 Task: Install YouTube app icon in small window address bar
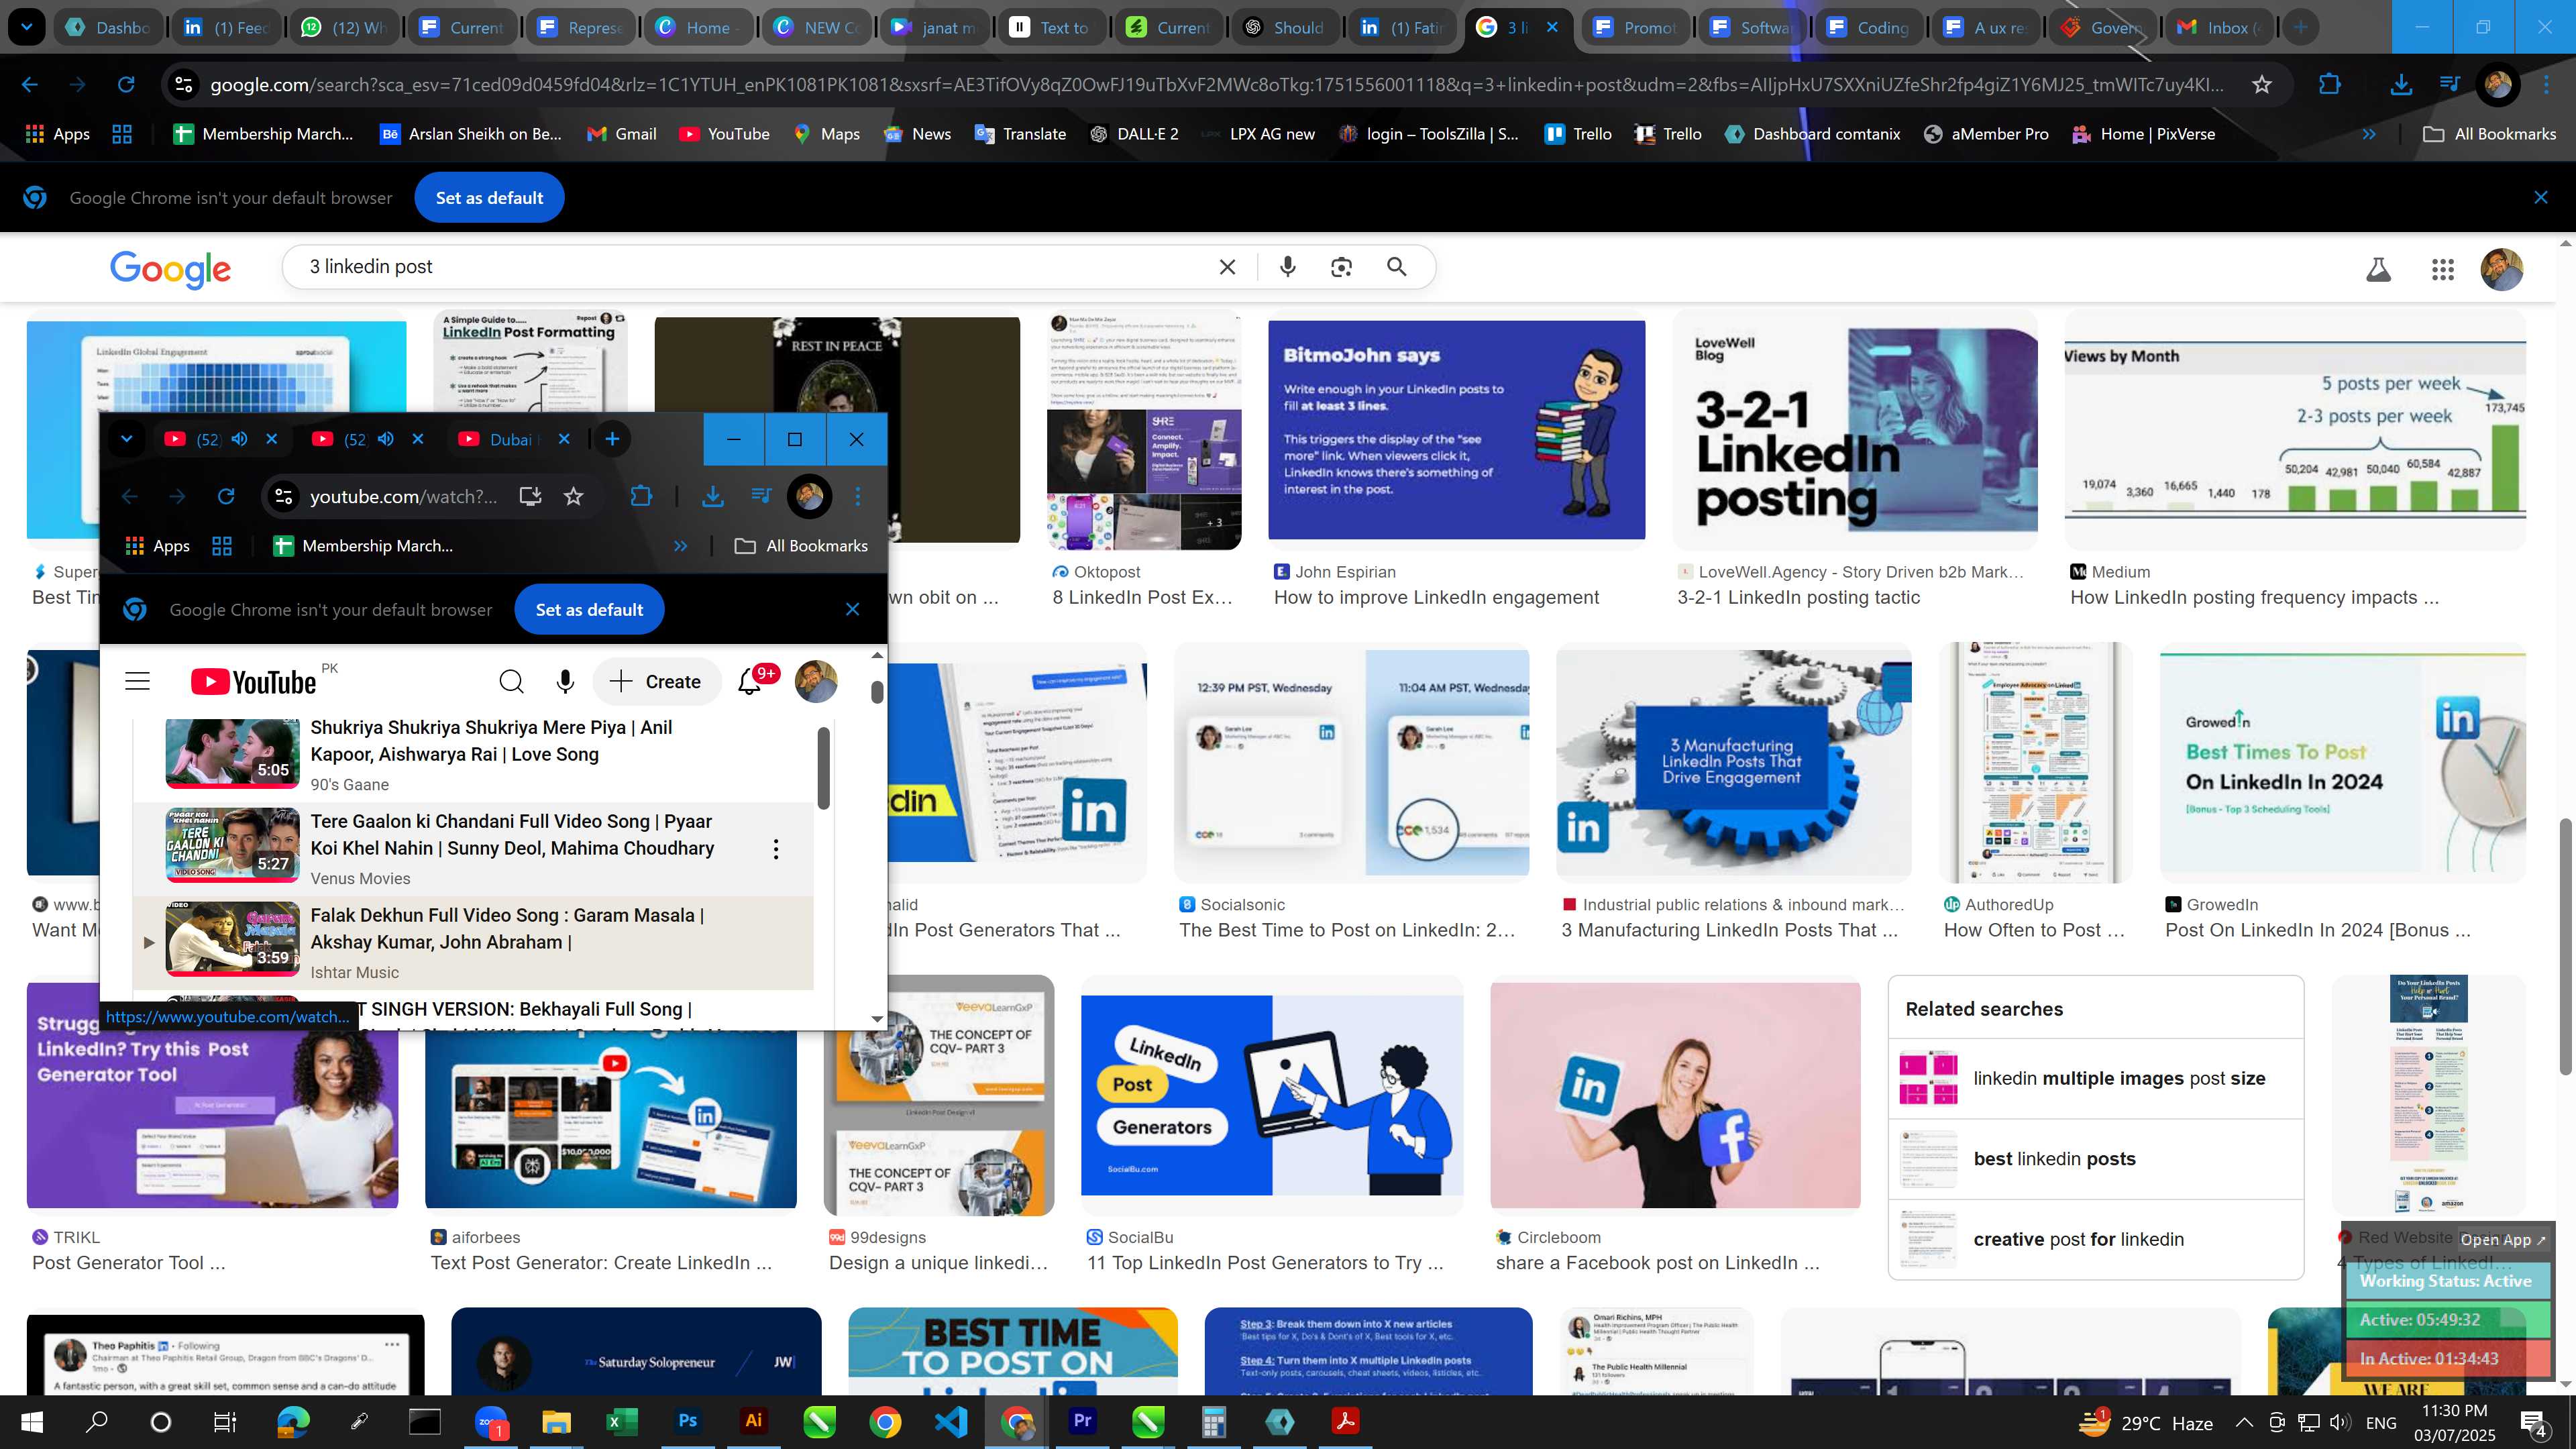tap(530, 496)
